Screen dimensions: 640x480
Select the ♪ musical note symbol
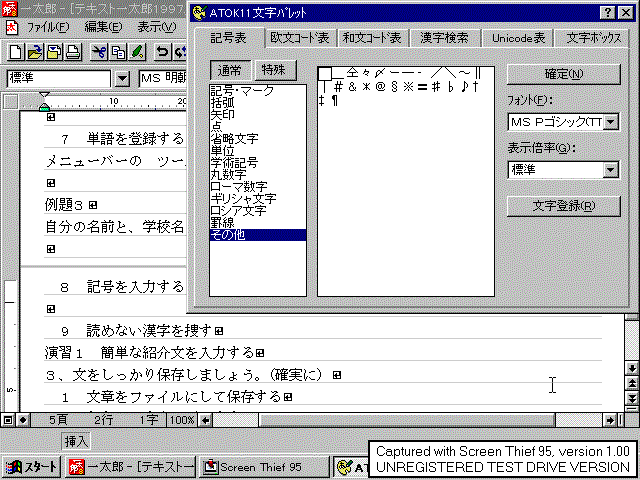pyautogui.click(x=464, y=87)
